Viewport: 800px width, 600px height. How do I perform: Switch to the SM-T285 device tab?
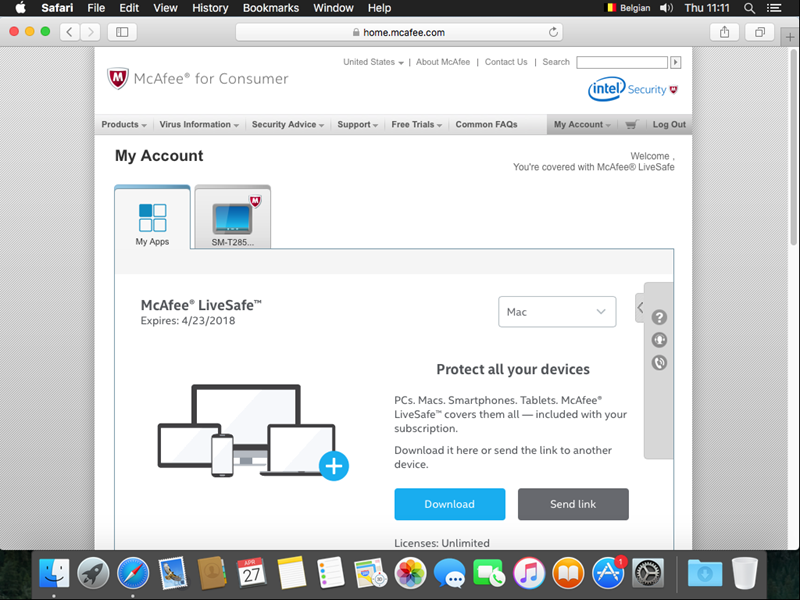(x=233, y=218)
